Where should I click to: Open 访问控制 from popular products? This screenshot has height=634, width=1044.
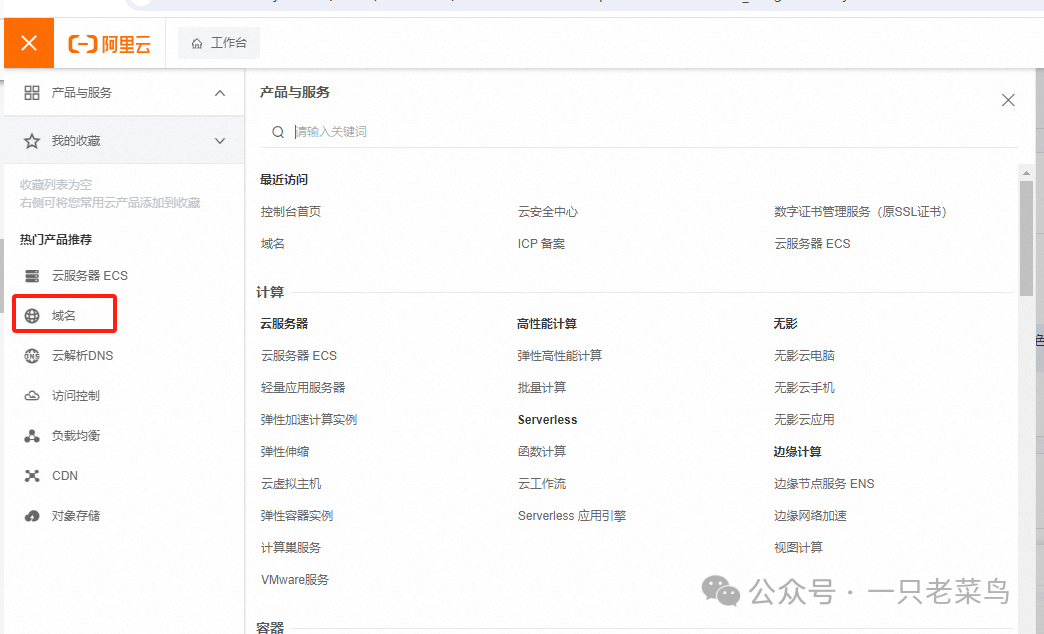pos(76,396)
